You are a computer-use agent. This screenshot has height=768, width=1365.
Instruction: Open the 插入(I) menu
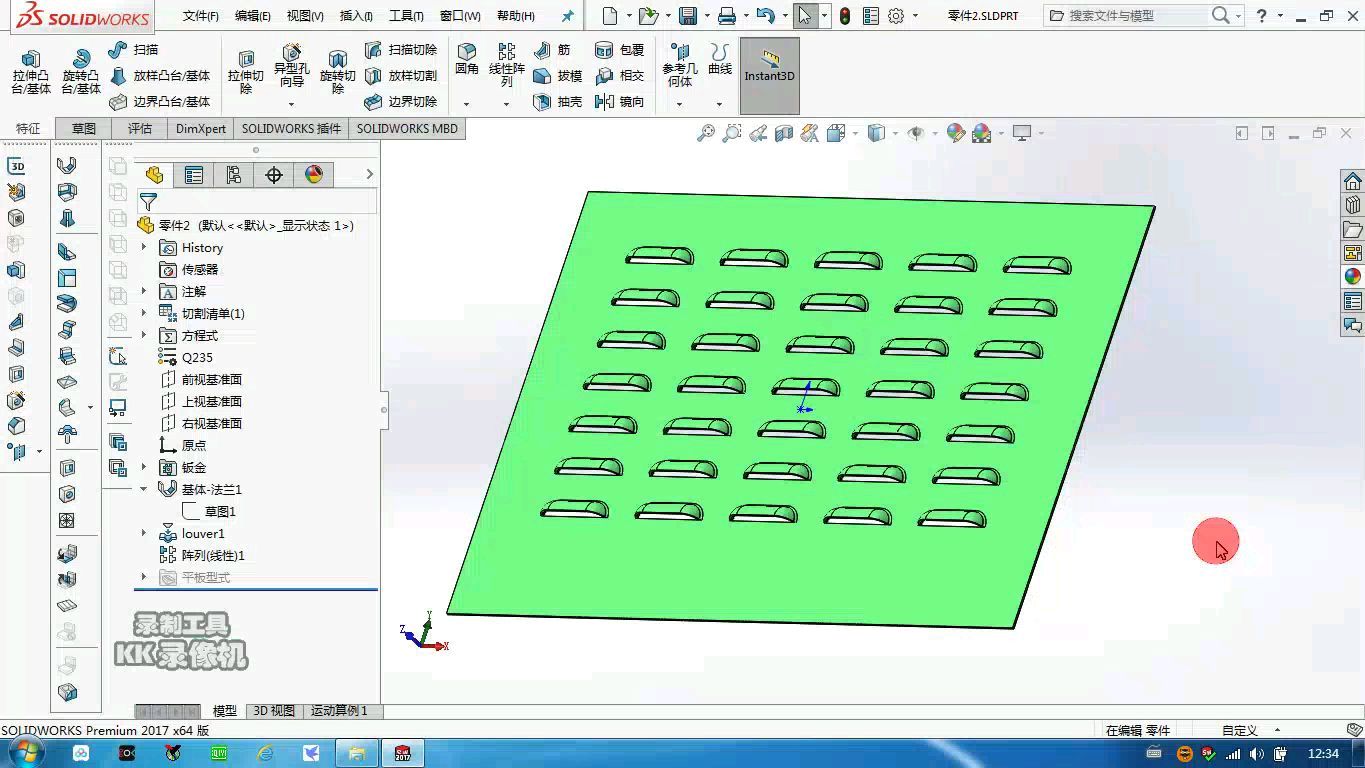click(x=356, y=16)
